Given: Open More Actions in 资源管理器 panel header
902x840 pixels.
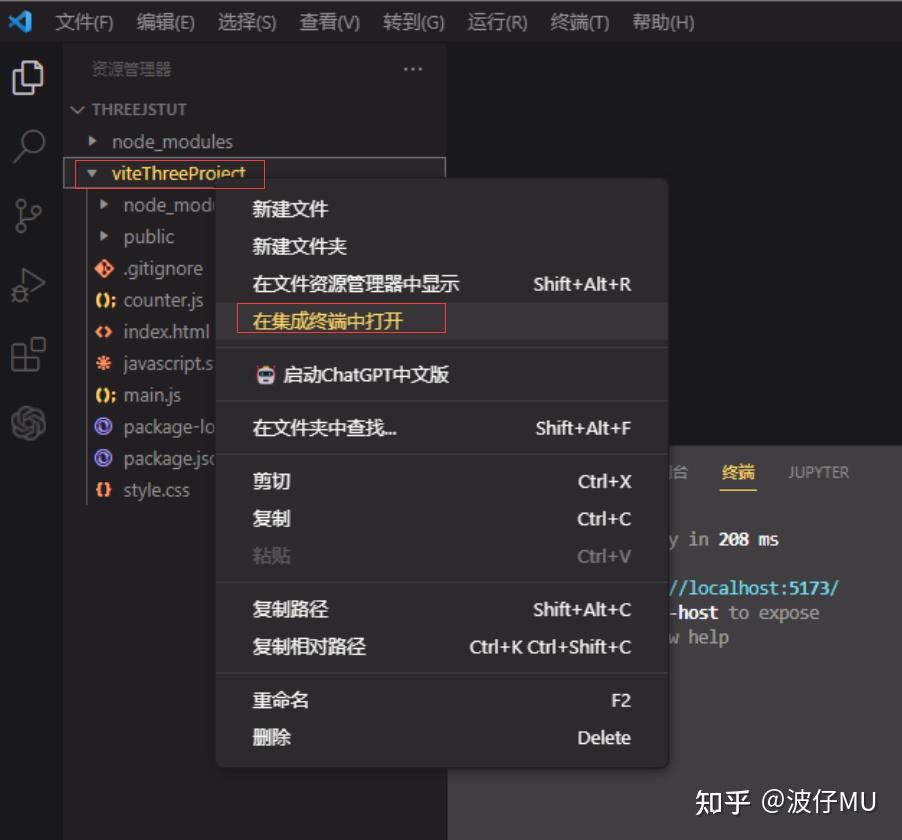Looking at the screenshot, I should click(x=413, y=69).
